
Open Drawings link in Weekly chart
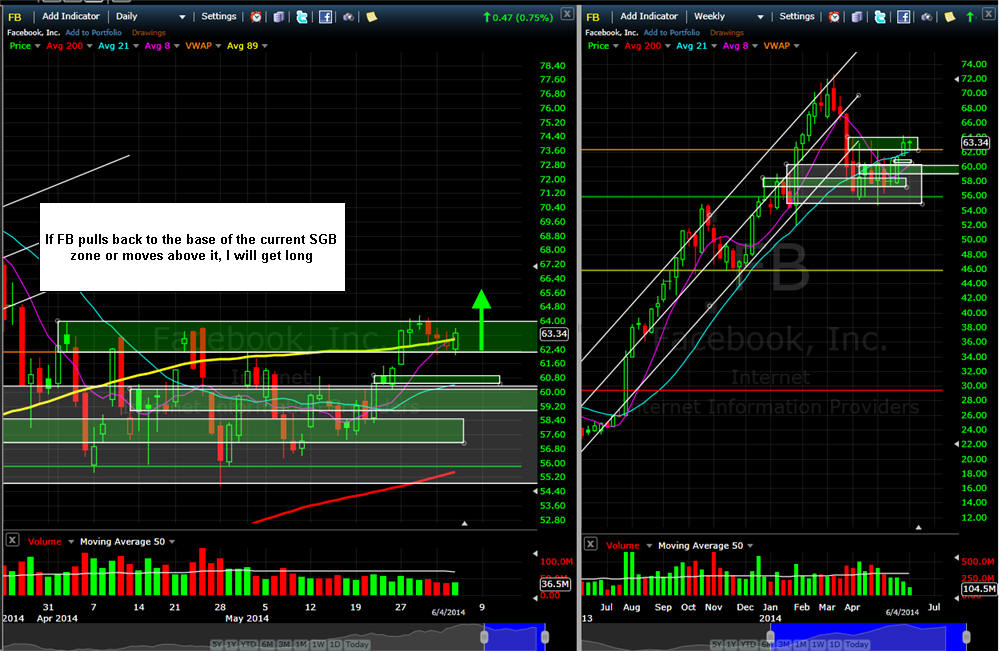tap(727, 33)
